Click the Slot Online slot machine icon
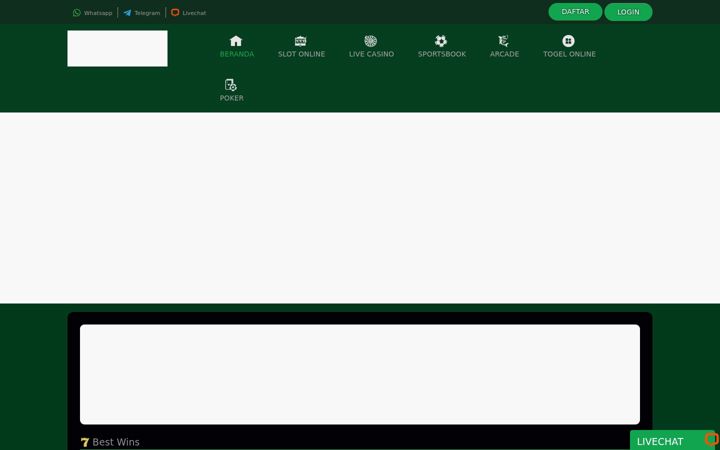 point(301,41)
